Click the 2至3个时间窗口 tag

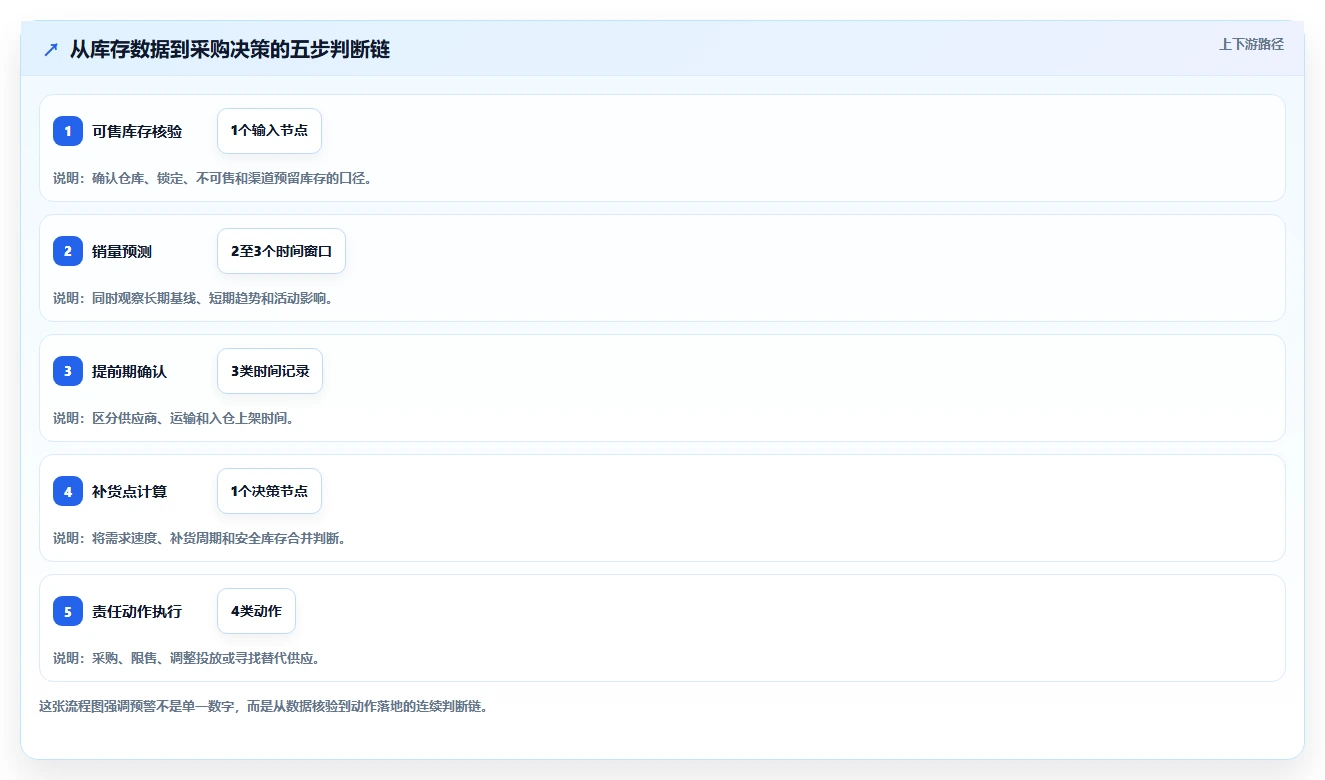(281, 251)
